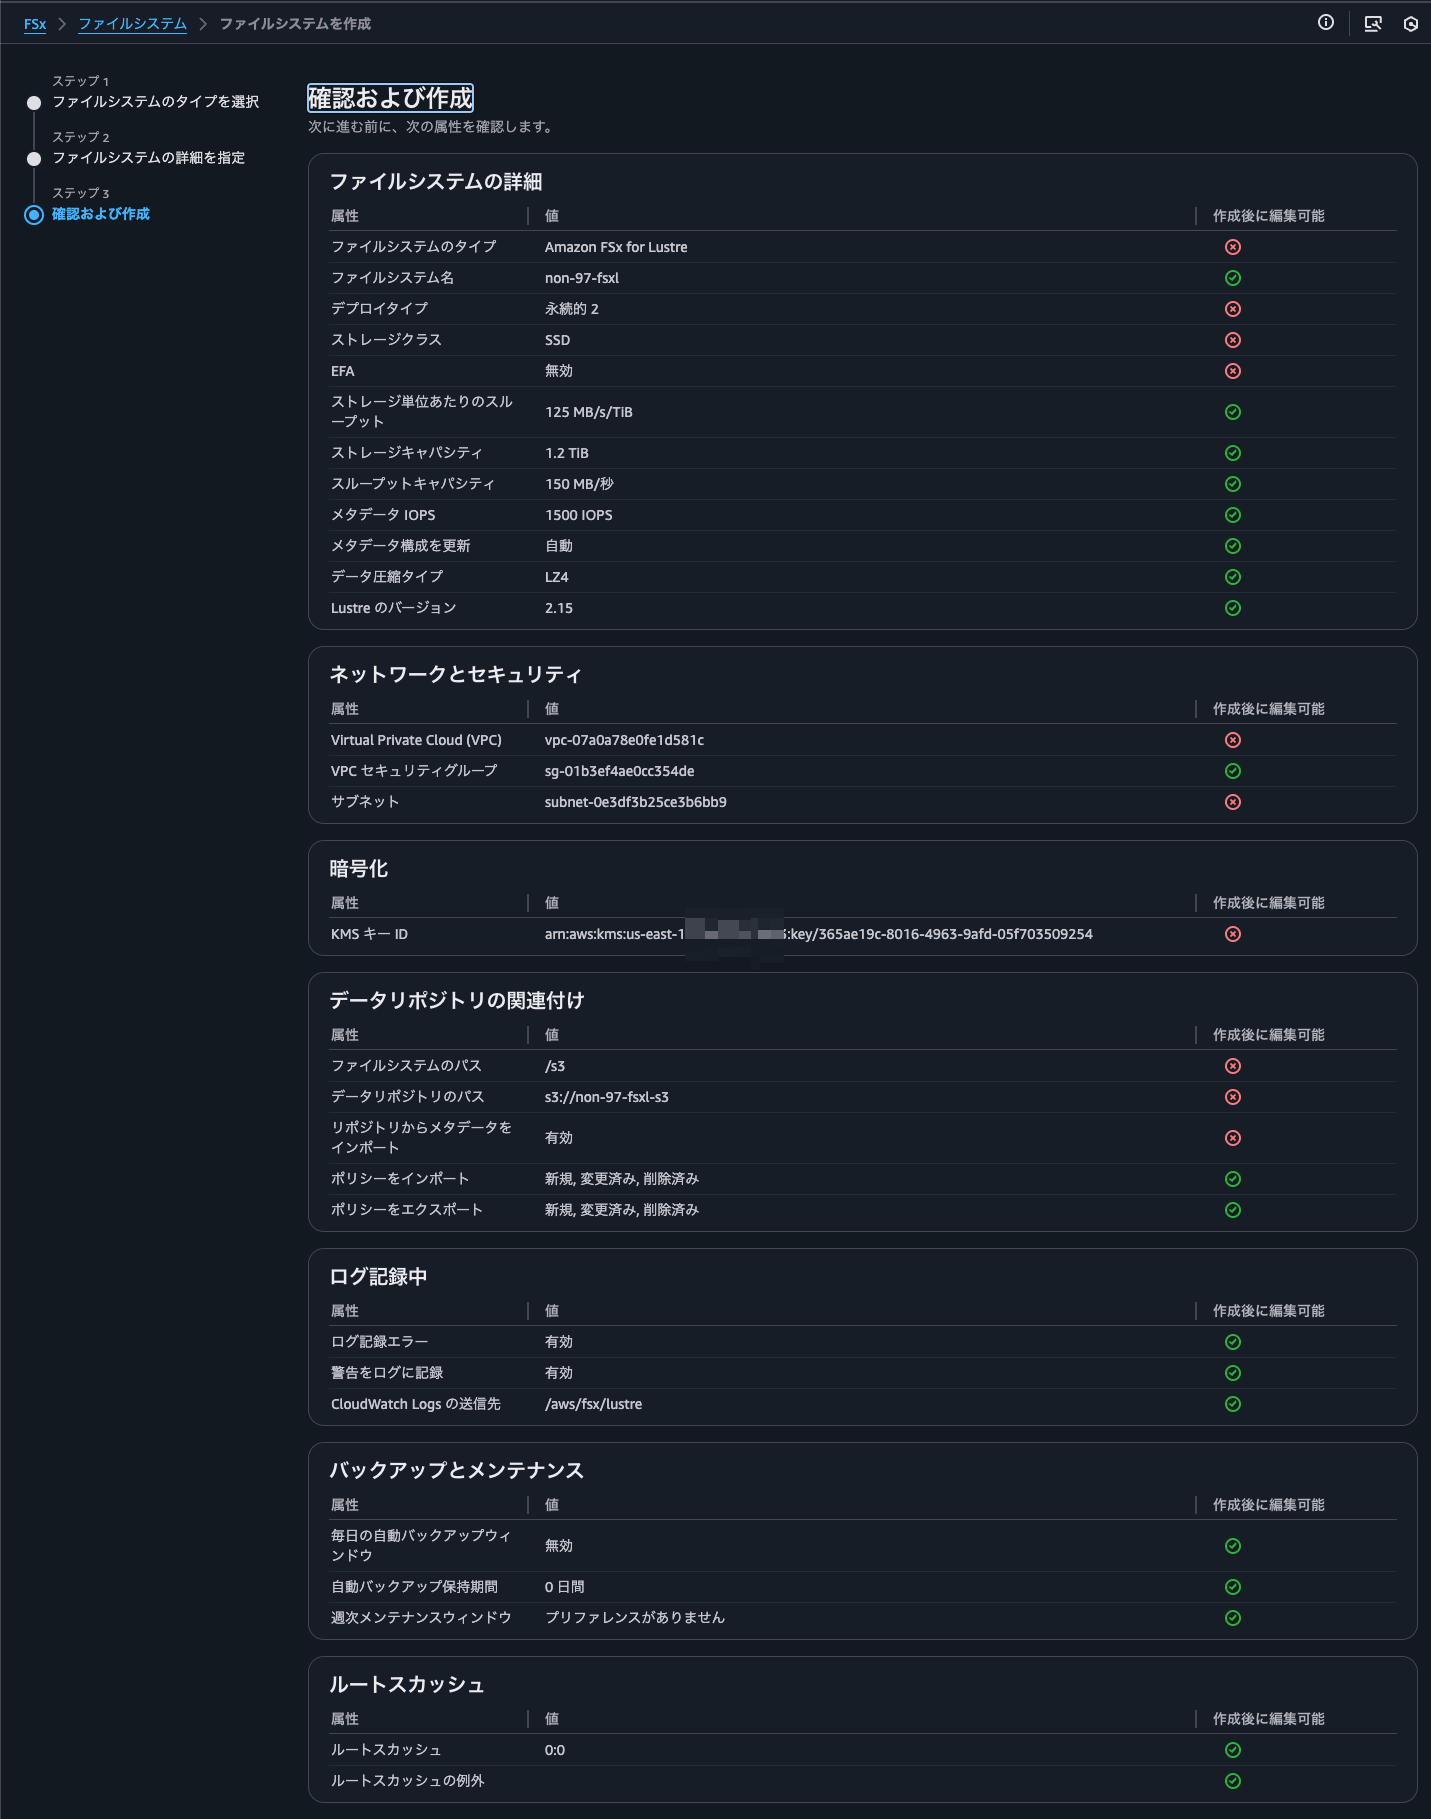Click the green check icon for ファイルシステム名 row
1431x1819 pixels.
click(x=1233, y=278)
